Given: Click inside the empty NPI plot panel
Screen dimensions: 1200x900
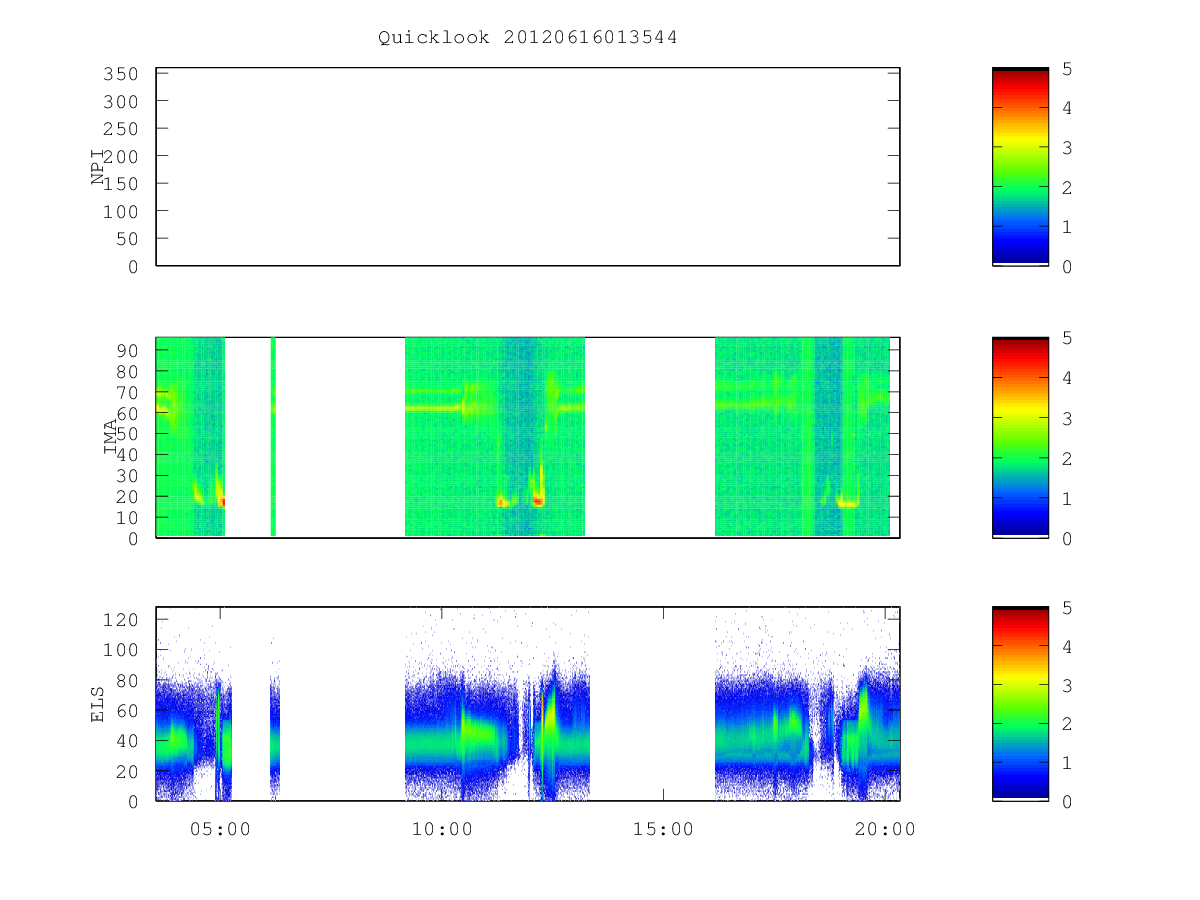Looking at the screenshot, I should click(x=528, y=167).
